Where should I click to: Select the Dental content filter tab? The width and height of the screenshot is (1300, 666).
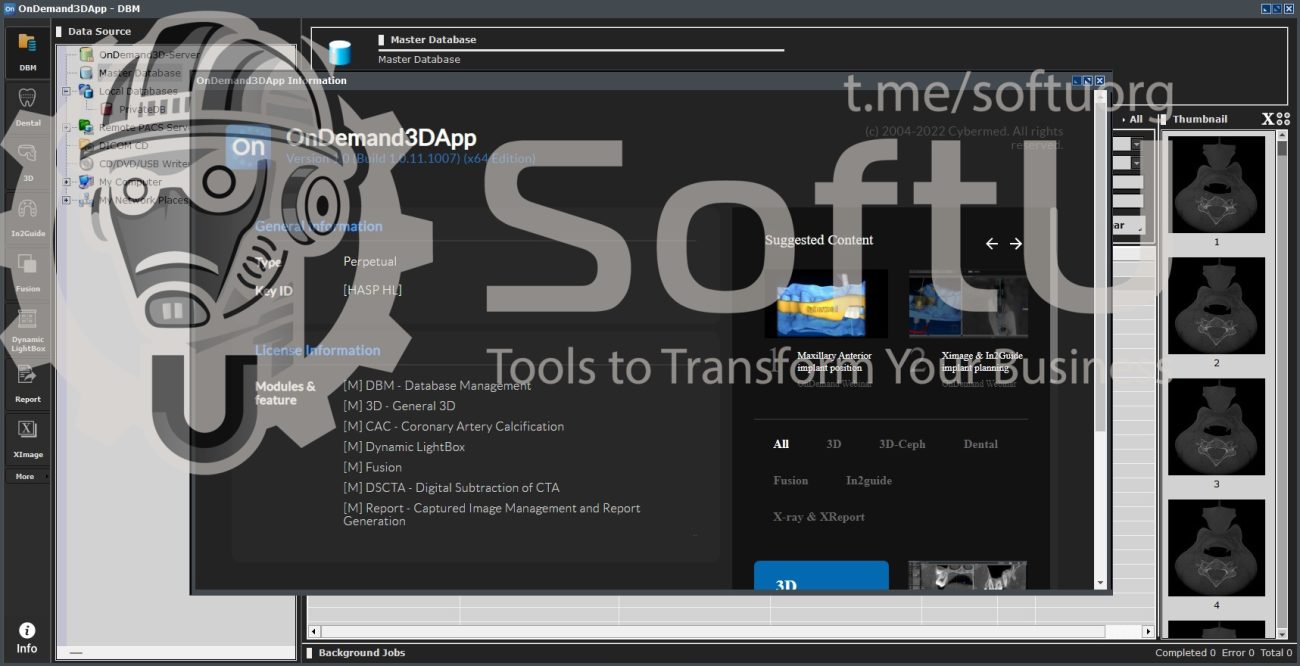[981, 444]
